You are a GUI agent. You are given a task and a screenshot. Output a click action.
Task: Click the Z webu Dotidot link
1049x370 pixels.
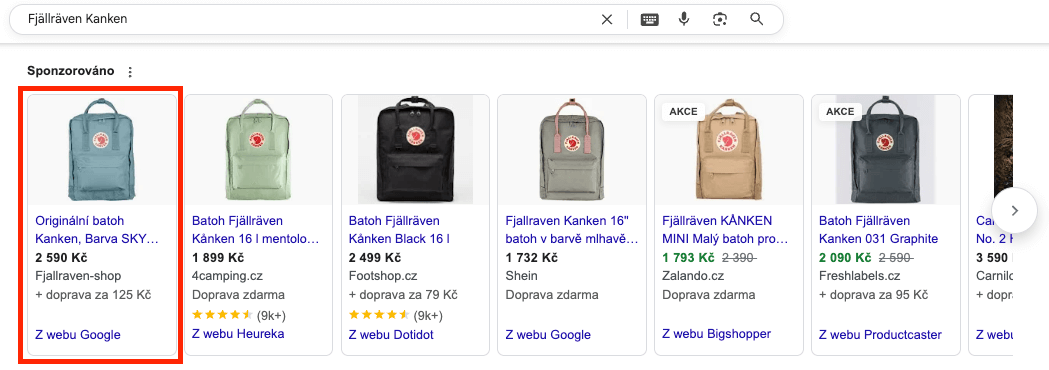pos(391,334)
